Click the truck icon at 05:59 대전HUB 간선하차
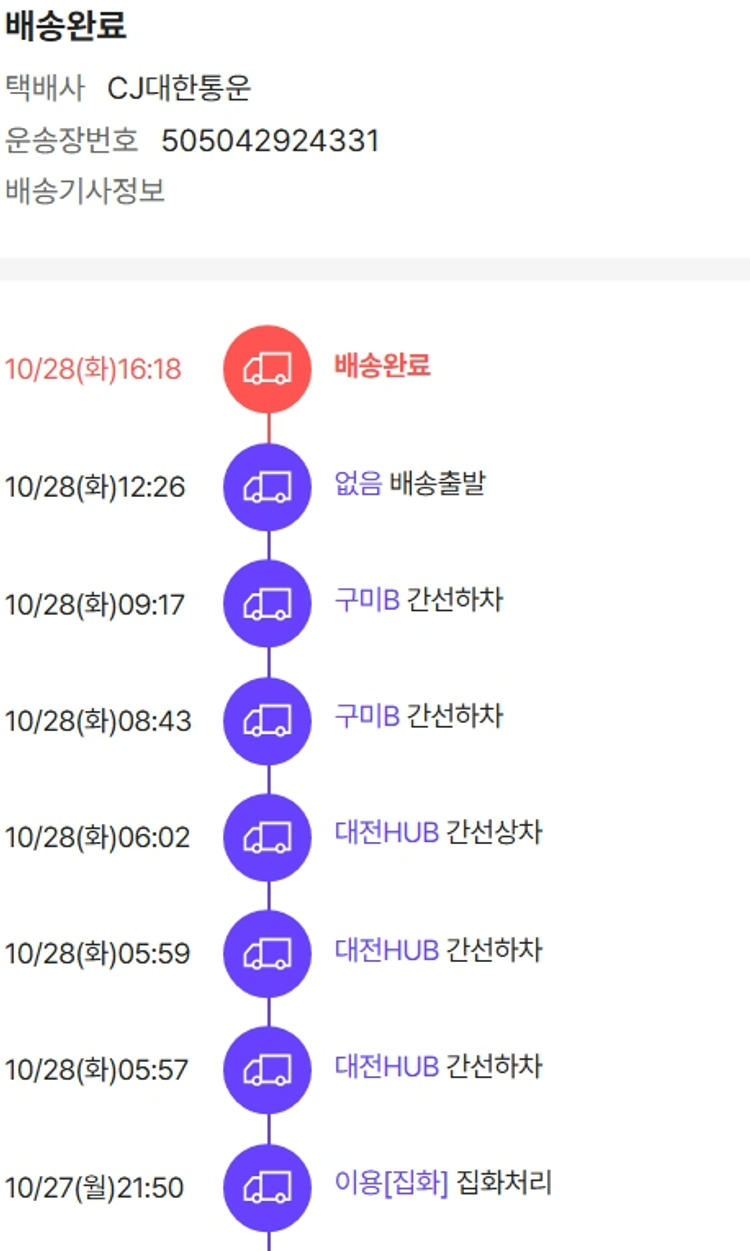Screen dimensions: 750x1251 tap(267, 953)
